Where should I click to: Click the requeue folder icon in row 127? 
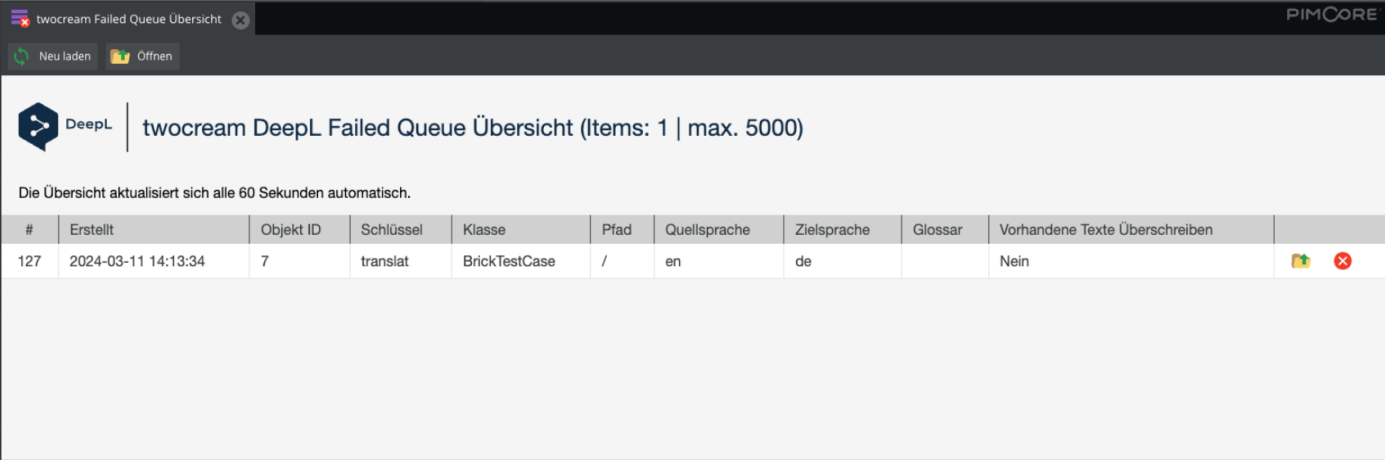(1300, 261)
